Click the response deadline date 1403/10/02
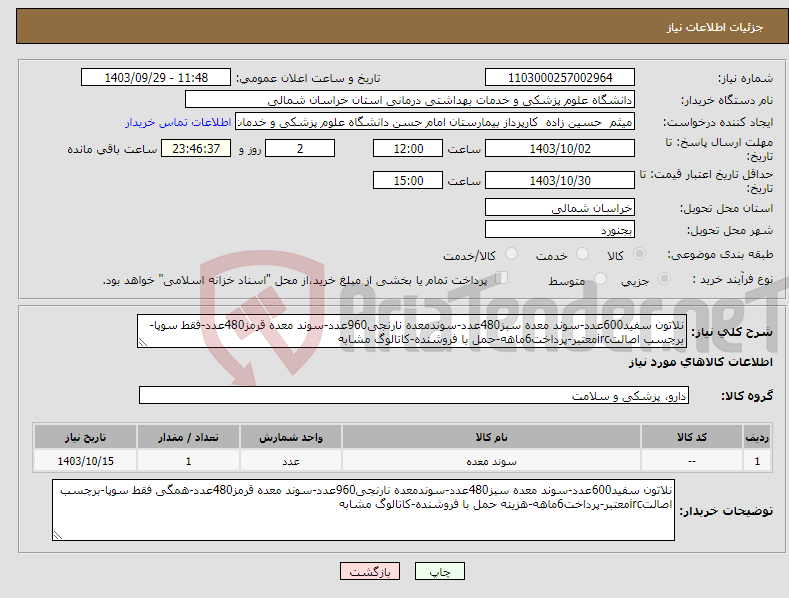Viewport: 789px width, 598px height. pyautogui.click(x=560, y=148)
